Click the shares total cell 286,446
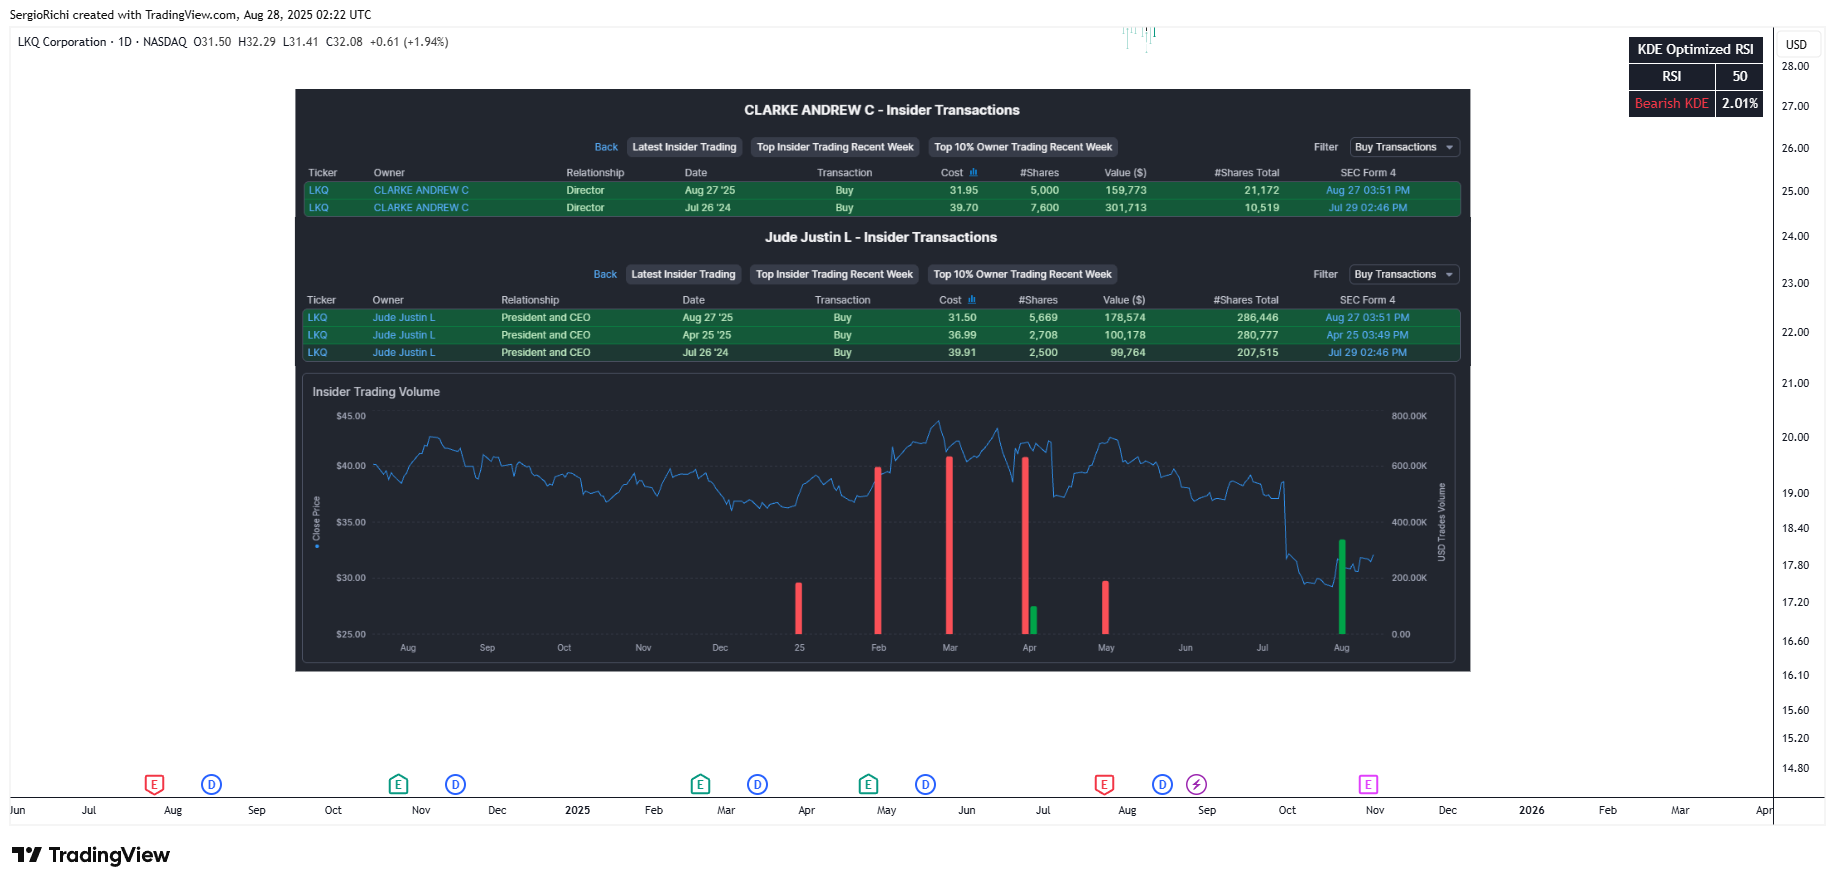 point(1257,318)
